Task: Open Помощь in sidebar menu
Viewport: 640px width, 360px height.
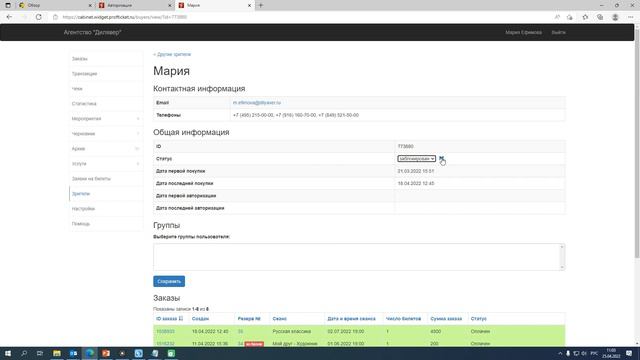Action: click(106, 224)
